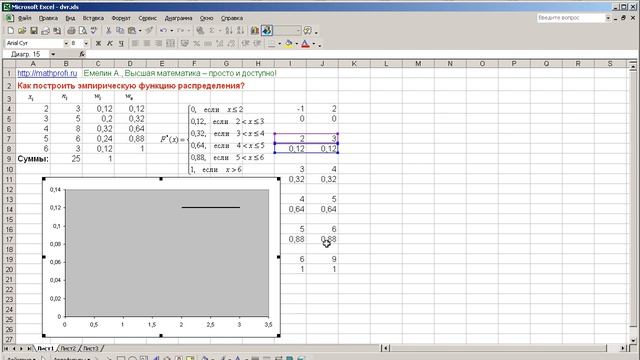Click Decrease Decimal icon
640x360 pixels.
(231, 43)
